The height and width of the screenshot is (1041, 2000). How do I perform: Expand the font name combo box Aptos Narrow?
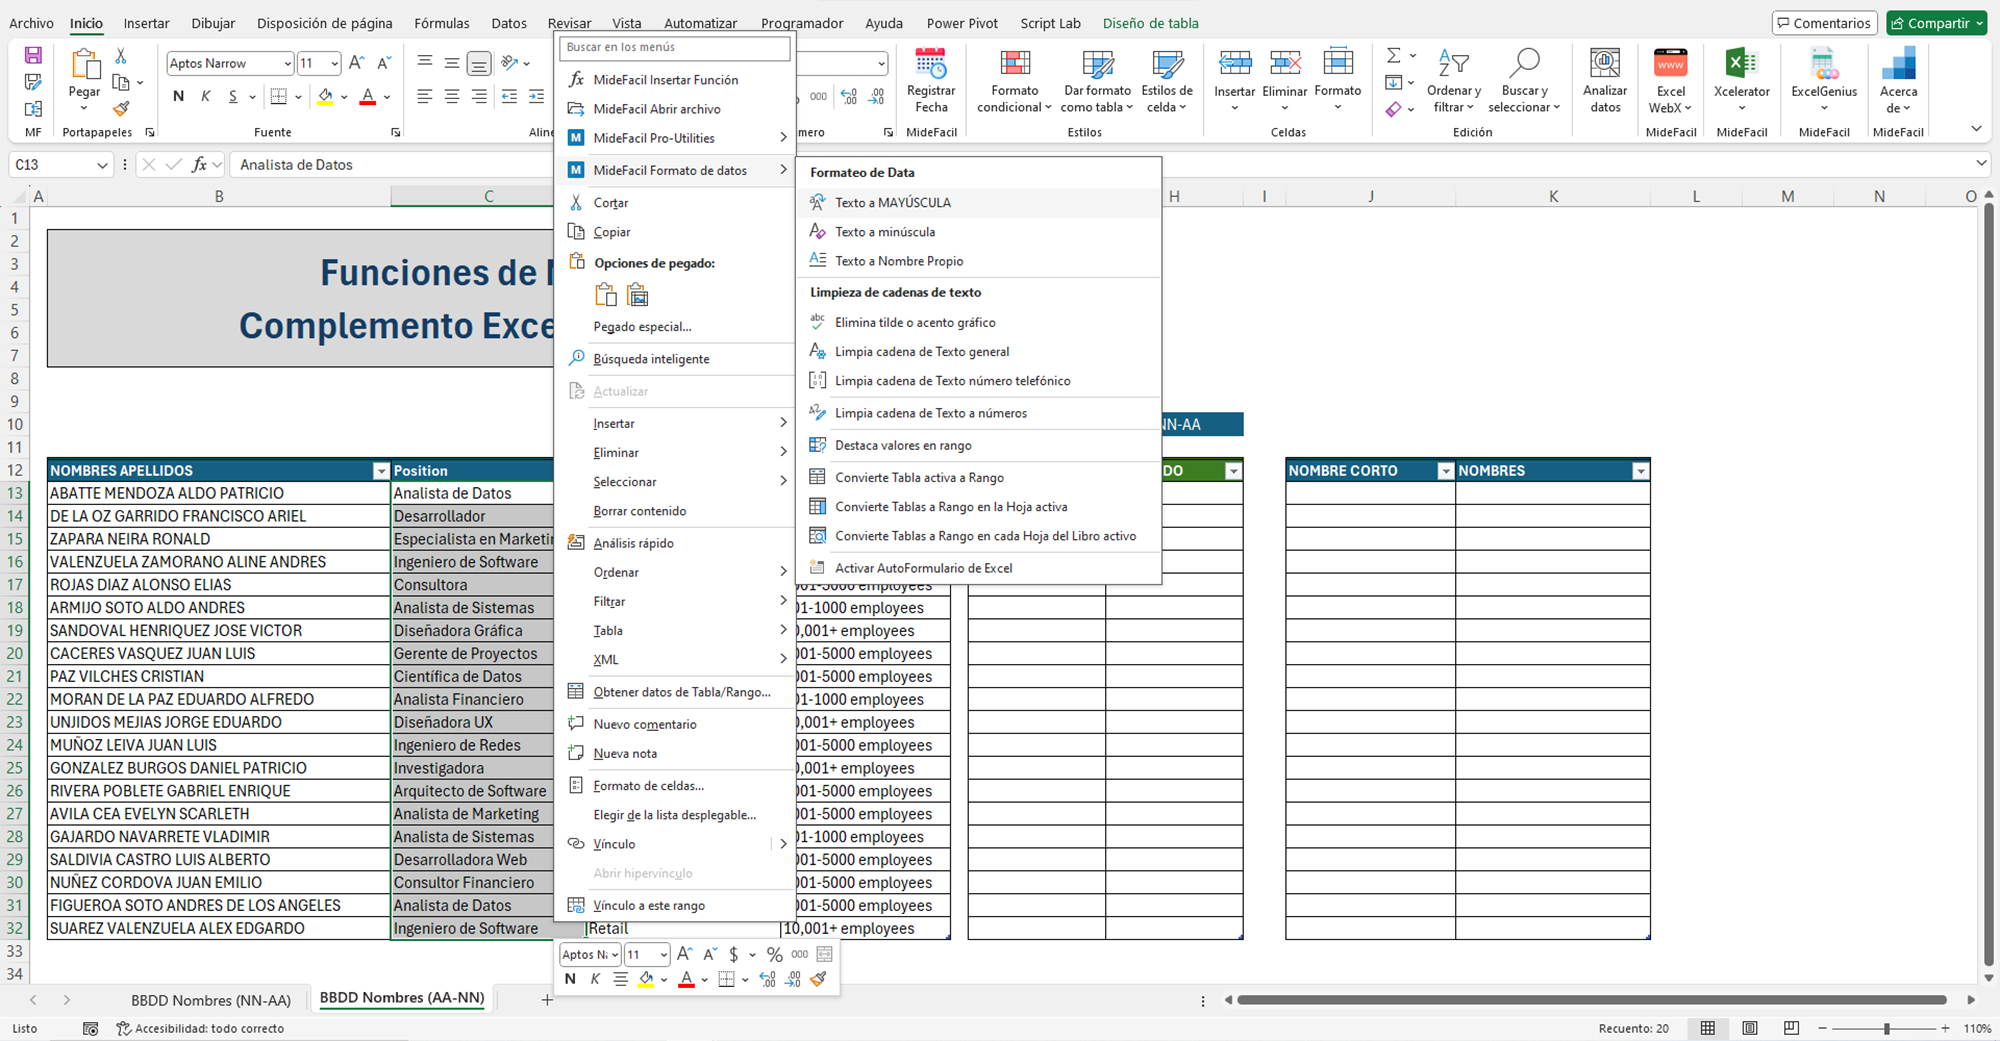287,64
